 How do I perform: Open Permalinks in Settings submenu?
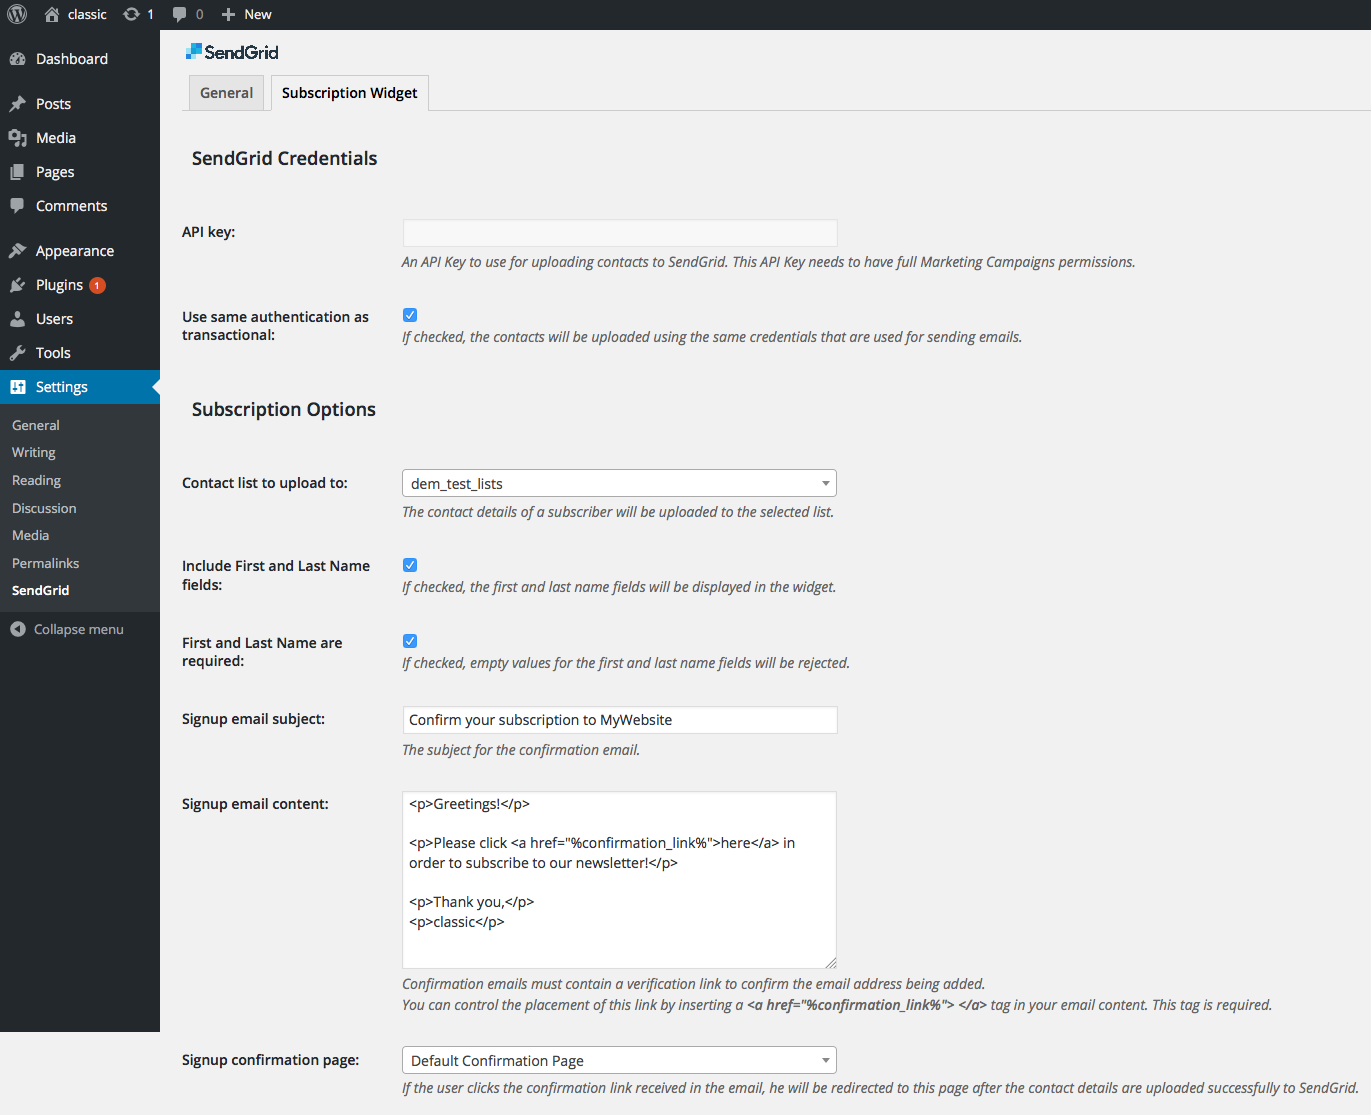point(45,563)
